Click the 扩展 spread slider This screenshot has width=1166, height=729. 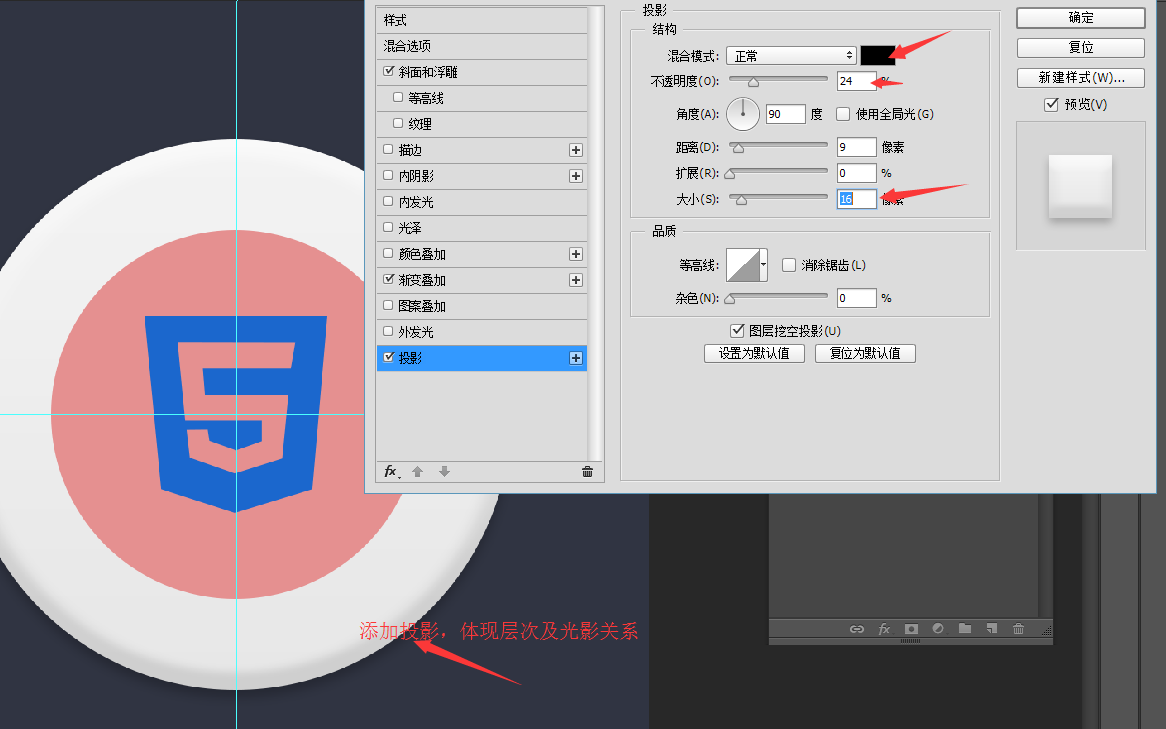tap(778, 171)
